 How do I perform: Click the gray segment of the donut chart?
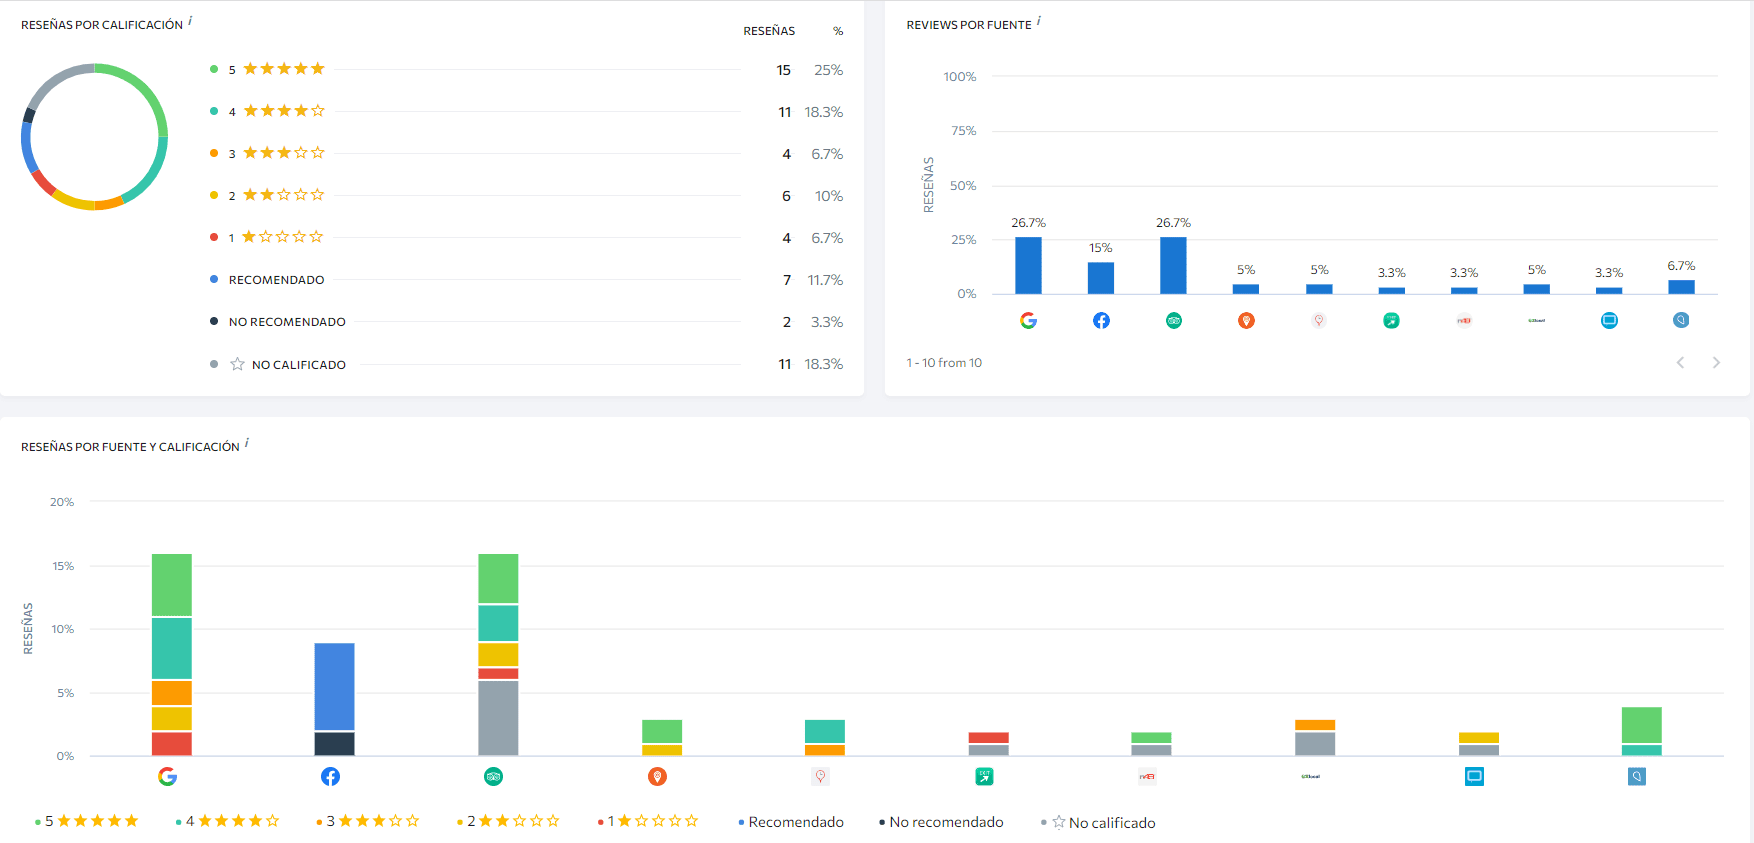56,79
